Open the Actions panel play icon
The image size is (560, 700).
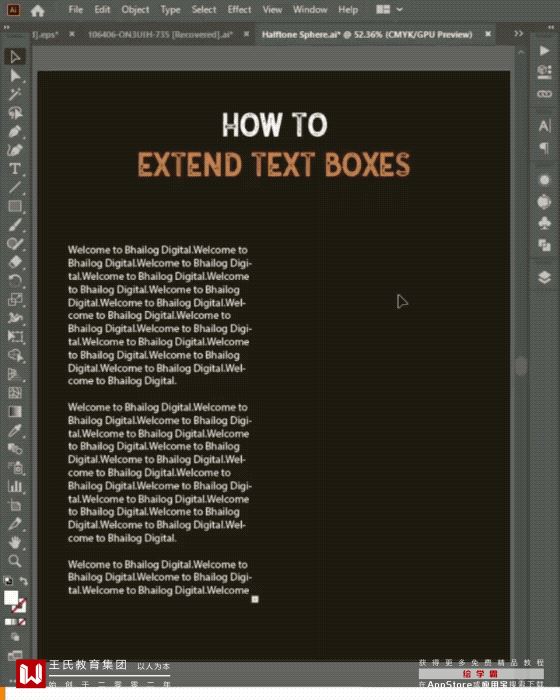click(544, 50)
